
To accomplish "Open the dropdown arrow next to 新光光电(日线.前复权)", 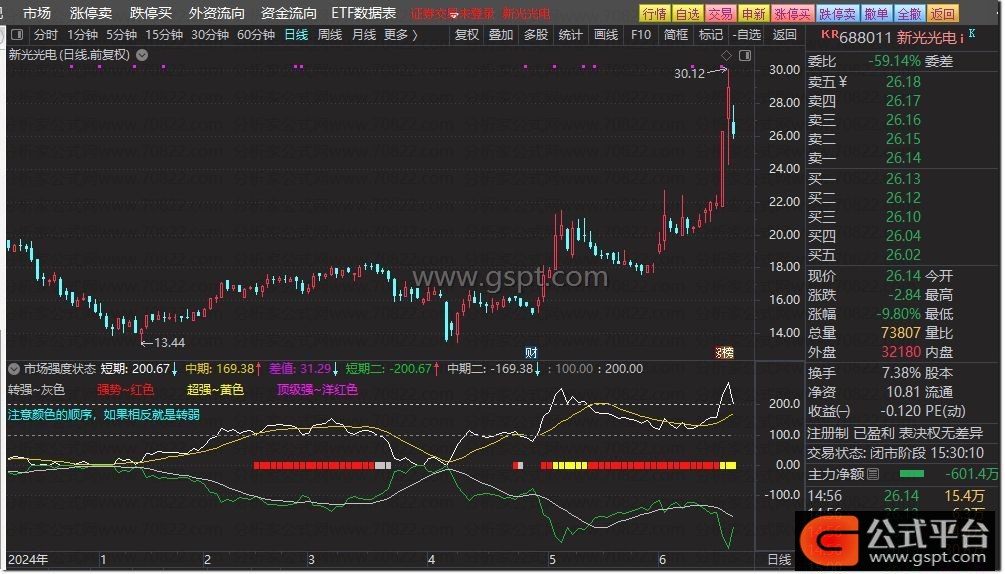I will coord(142,55).
